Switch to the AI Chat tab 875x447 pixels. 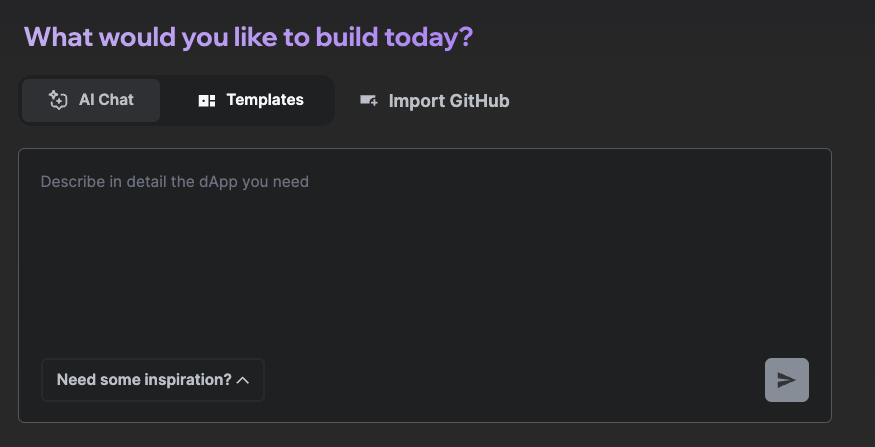91,100
